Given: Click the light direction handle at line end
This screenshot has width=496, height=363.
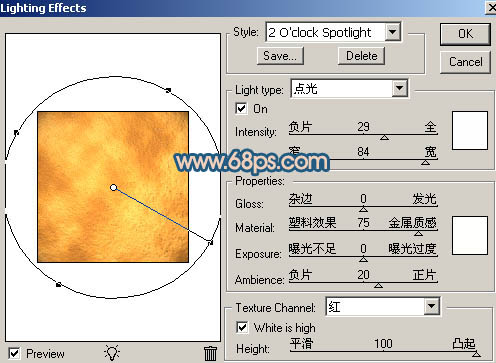Looking at the screenshot, I should pos(211,243).
